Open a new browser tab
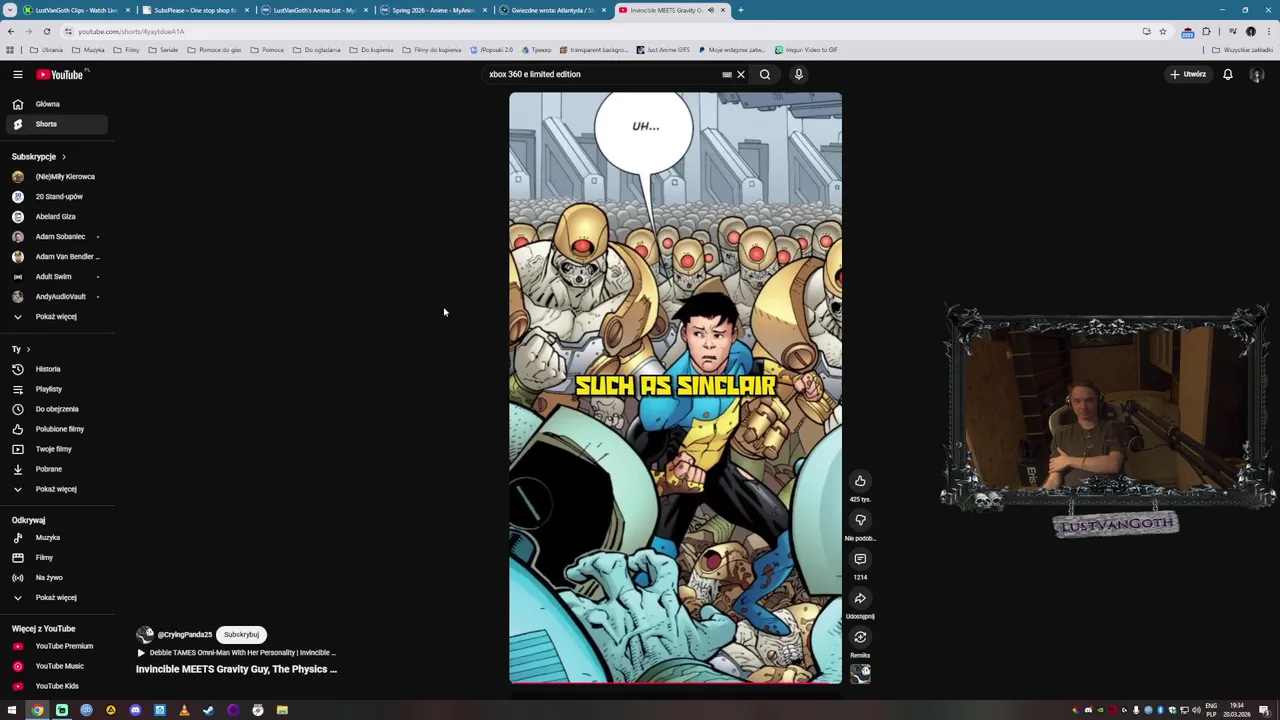 click(x=741, y=10)
